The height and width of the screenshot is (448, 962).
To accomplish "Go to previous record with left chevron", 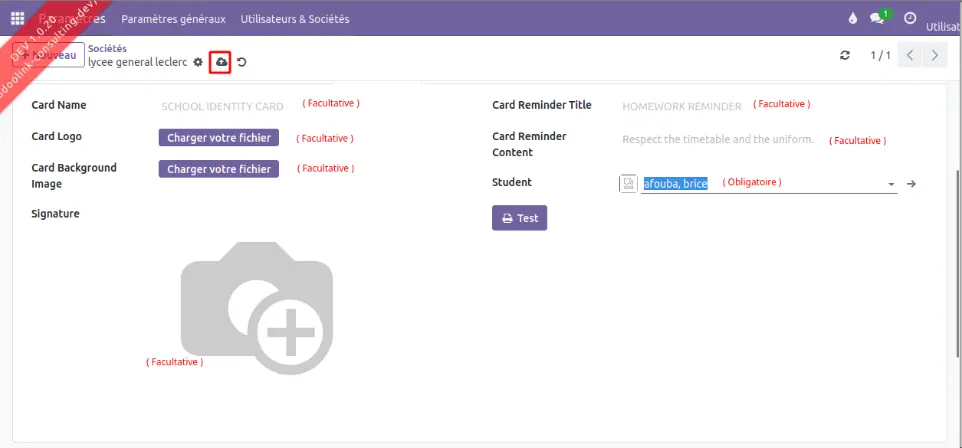I will click(910, 55).
